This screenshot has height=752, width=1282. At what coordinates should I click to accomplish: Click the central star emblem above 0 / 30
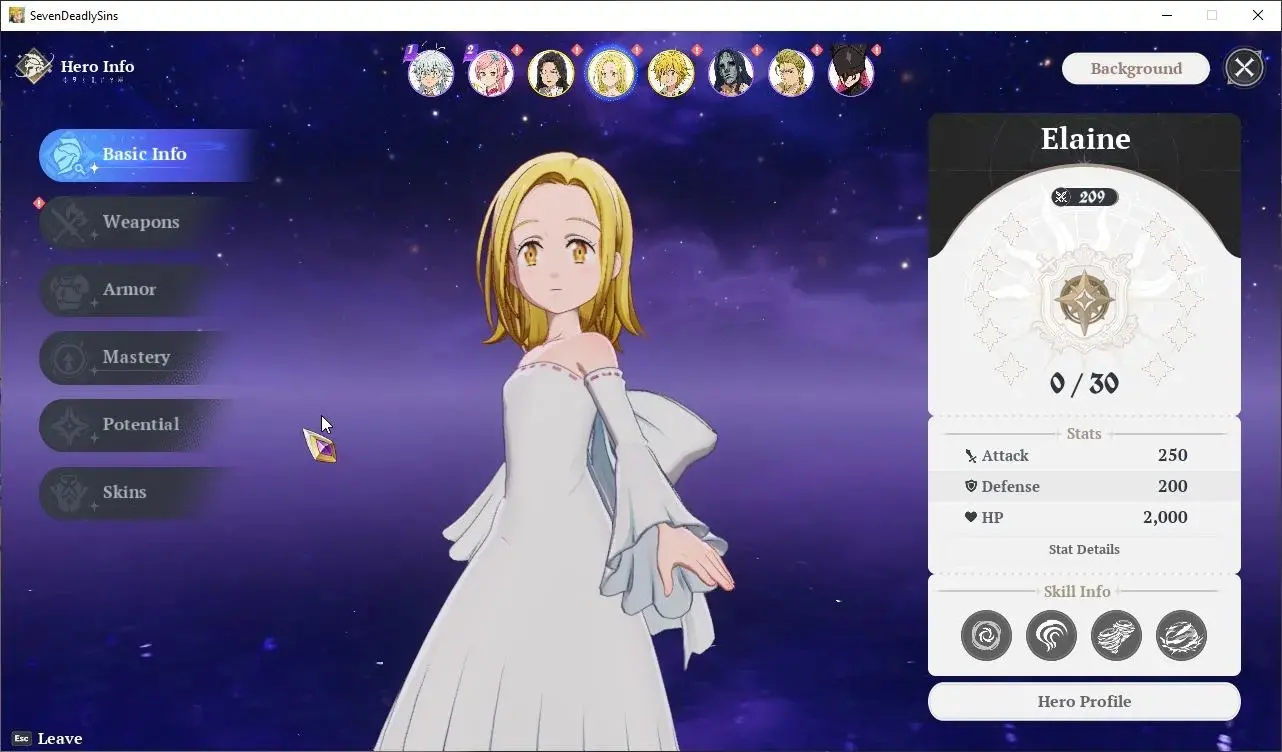[1085, 300]
